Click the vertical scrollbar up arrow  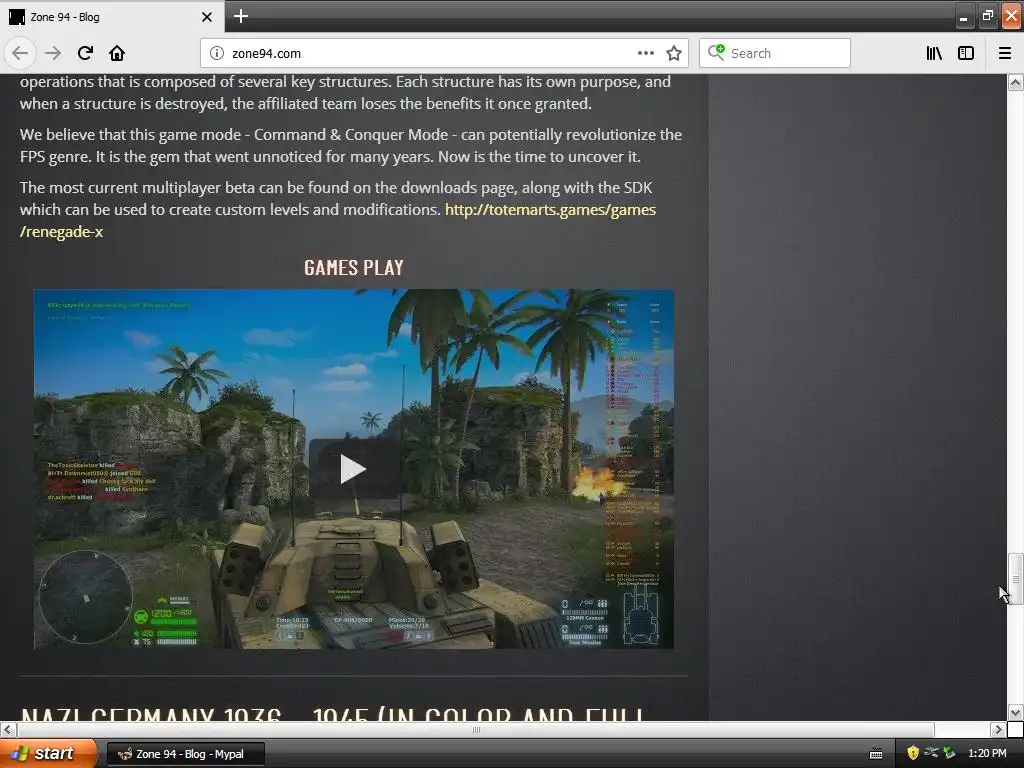[x=1015, y=82]
